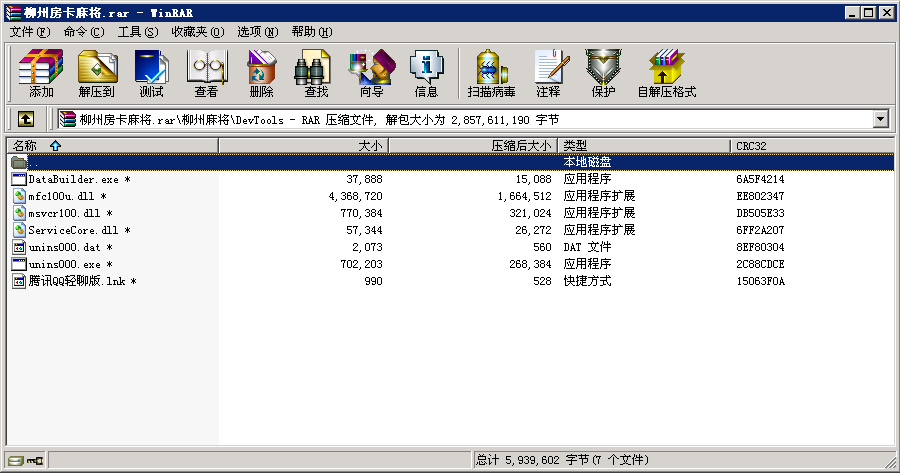This screenshot has height=473, width=900.
Task: Click the Extract To (解压到) icon
Action: click(96, 74)
